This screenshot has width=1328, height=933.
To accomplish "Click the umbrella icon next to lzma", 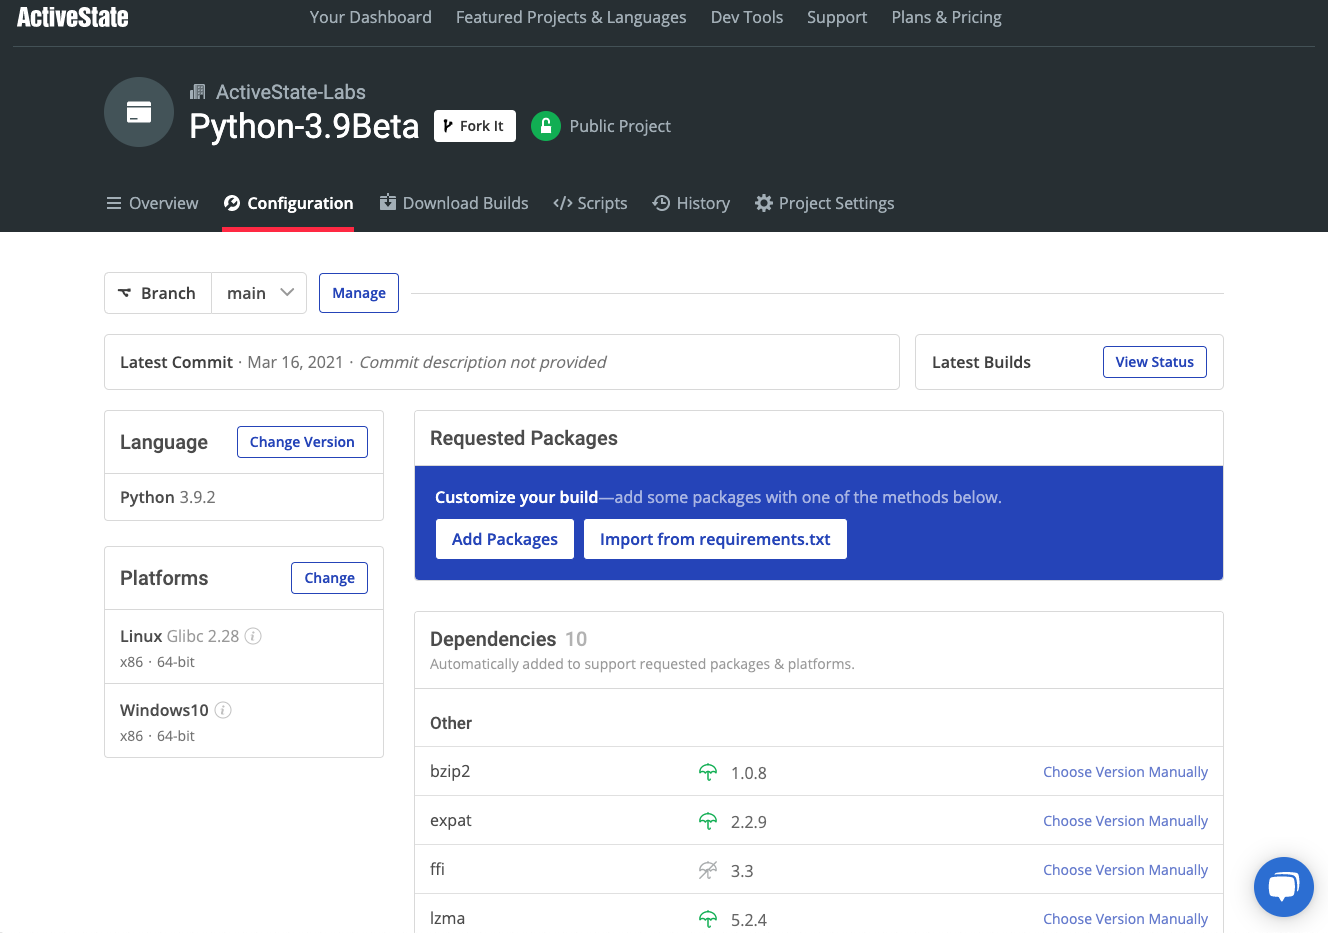I will tap(708, 918).
